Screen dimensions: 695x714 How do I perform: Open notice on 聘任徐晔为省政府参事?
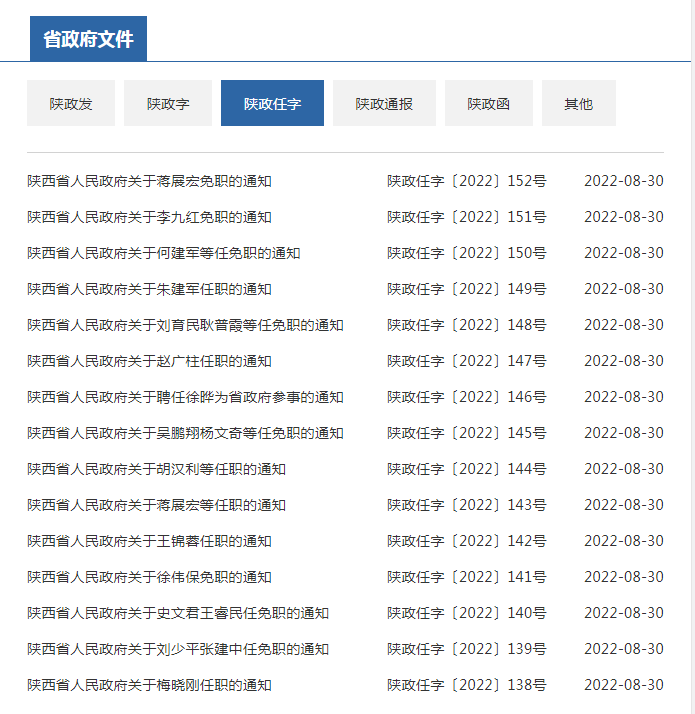(x=185, y=398)
